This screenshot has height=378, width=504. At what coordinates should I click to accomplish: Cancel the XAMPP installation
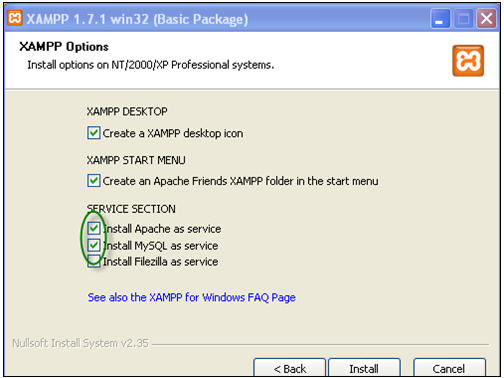tap(449, 368)
